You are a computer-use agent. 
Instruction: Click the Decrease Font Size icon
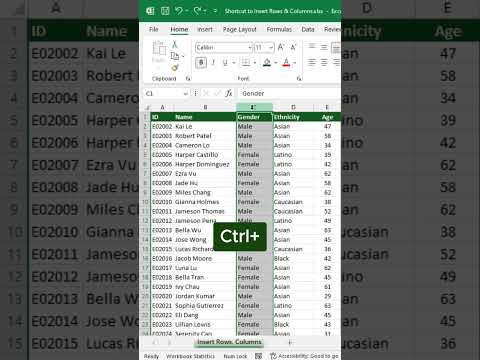coord(293,48)
